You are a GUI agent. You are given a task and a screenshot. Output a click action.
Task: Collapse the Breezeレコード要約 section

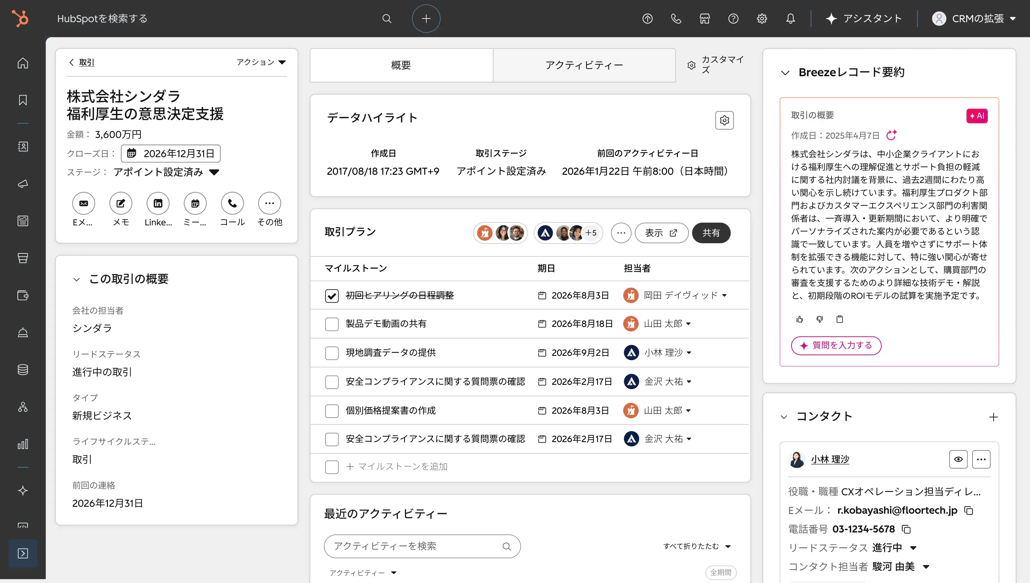point(785,72)
